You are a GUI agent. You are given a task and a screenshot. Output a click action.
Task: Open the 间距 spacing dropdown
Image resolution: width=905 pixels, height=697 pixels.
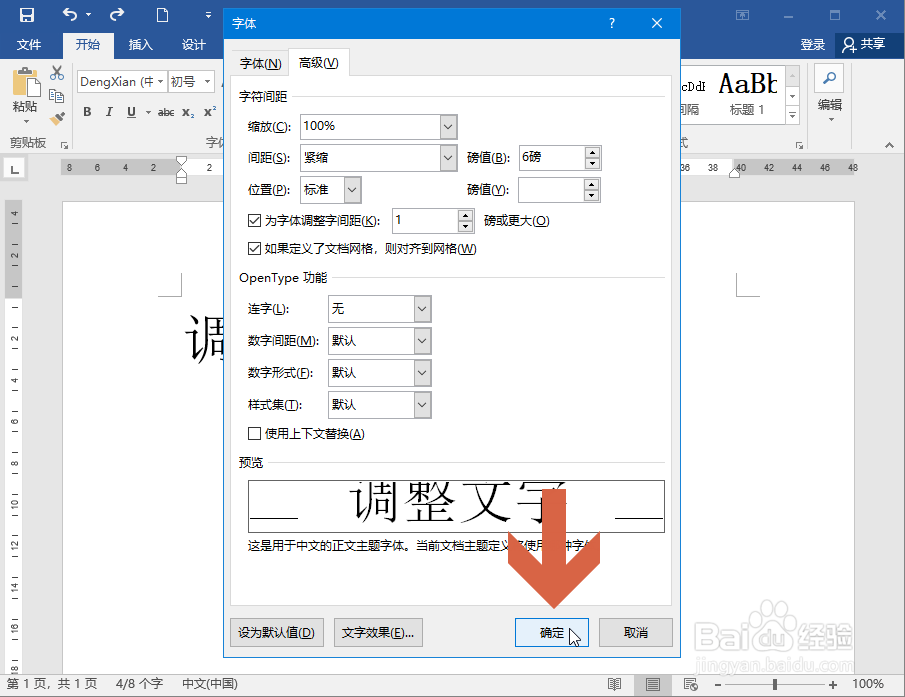click(x=448, y=157)
